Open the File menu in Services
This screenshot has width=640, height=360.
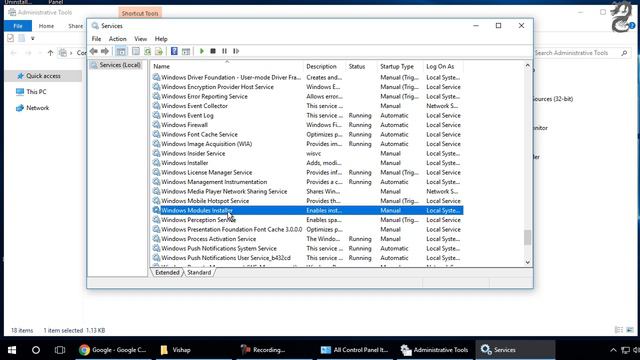(96, 39)
